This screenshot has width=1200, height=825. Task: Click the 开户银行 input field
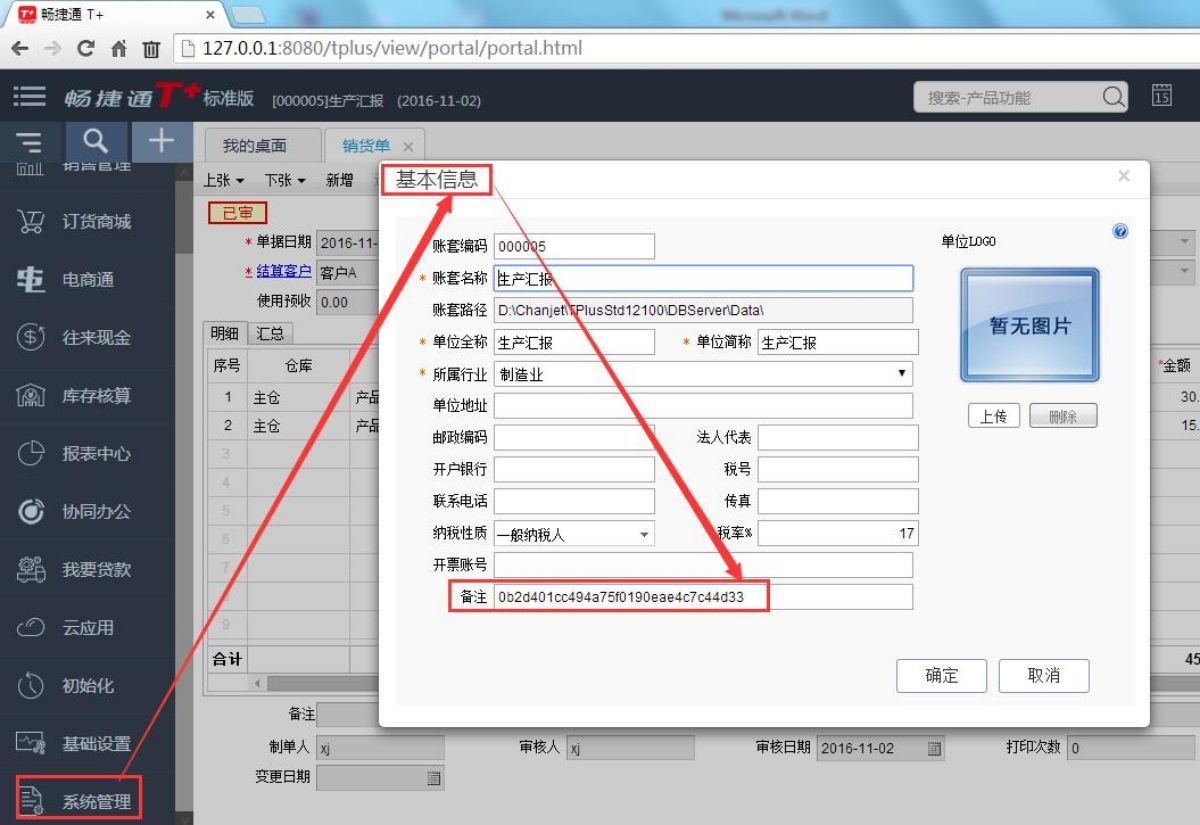point(575,470)
